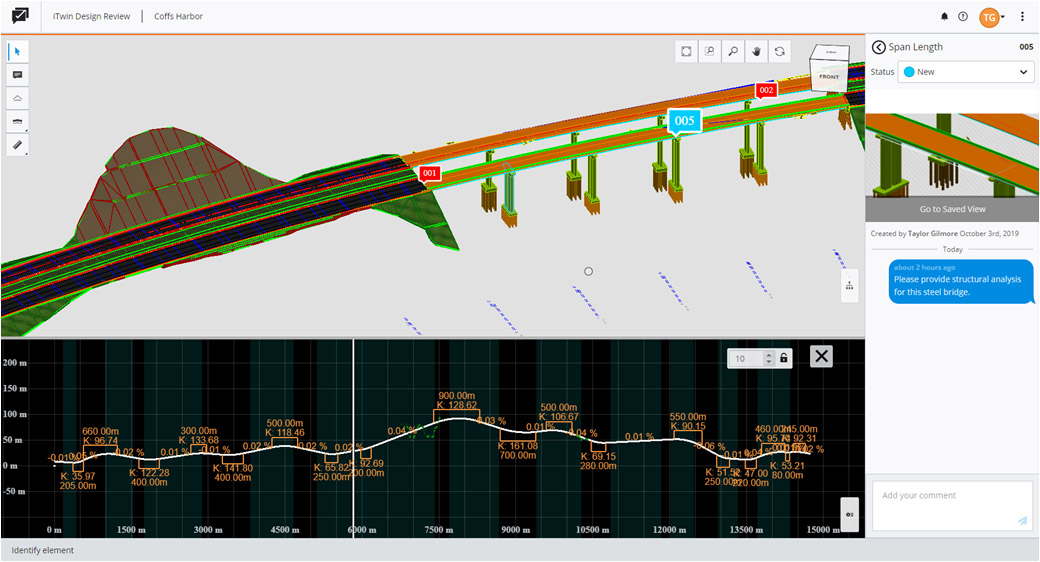Screen dimensions: 1040x562
Task: Click Go to Saved View
Action: (x=952, y=209)
